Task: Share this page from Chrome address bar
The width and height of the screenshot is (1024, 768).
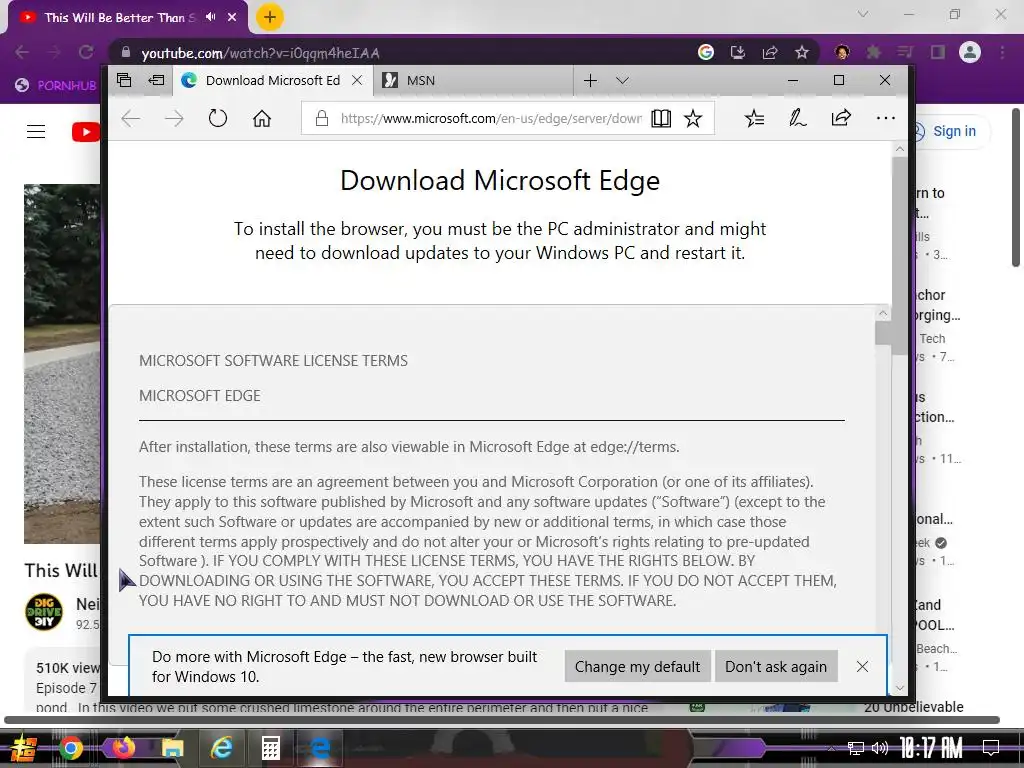Action: tap(769, 52)
